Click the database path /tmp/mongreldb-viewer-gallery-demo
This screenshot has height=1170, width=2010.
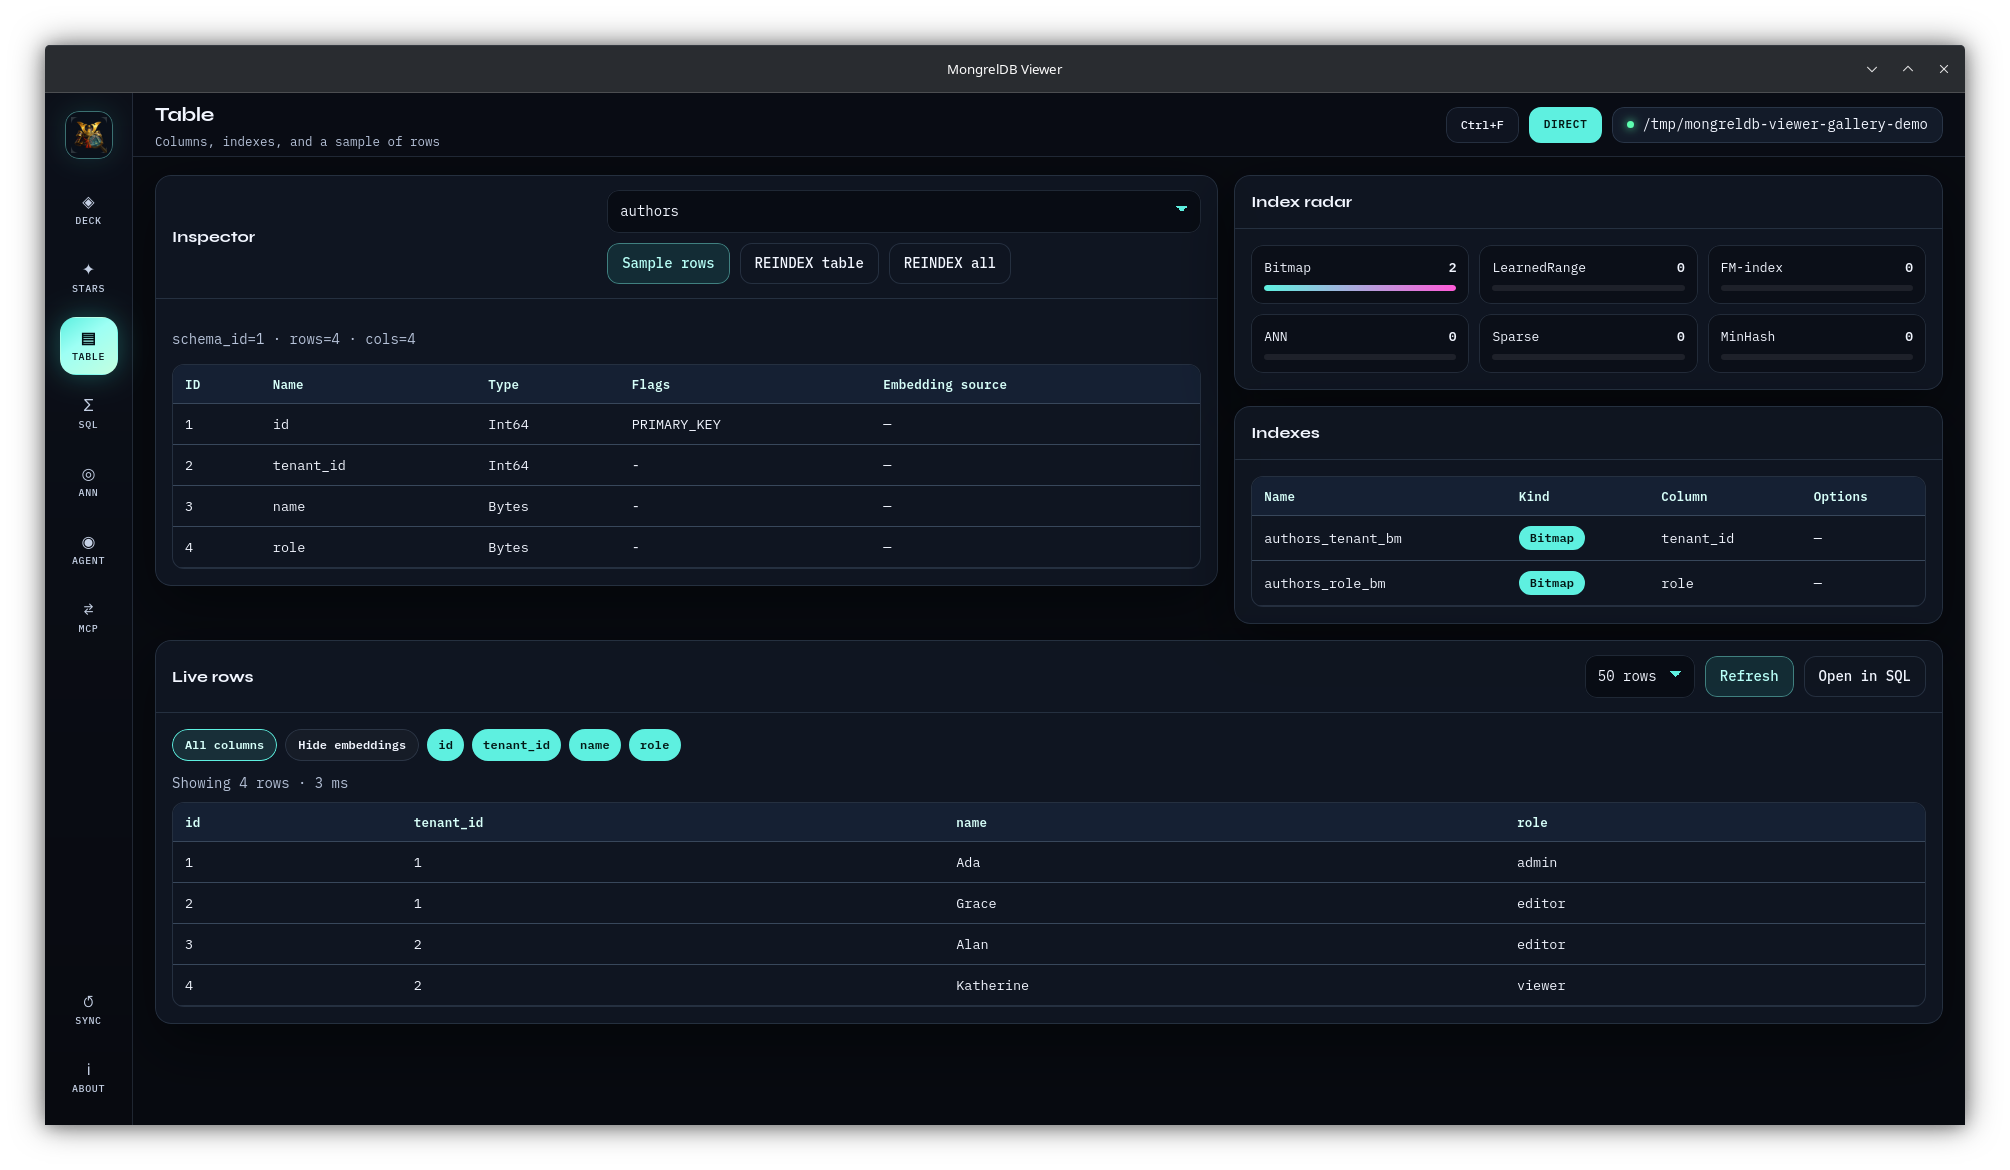coord(1777,125)
